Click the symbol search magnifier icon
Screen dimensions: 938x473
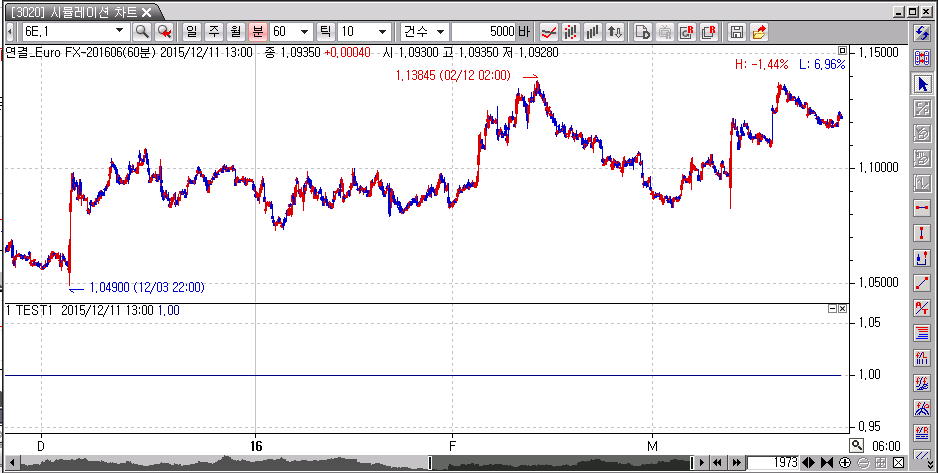tap(141, 32)
